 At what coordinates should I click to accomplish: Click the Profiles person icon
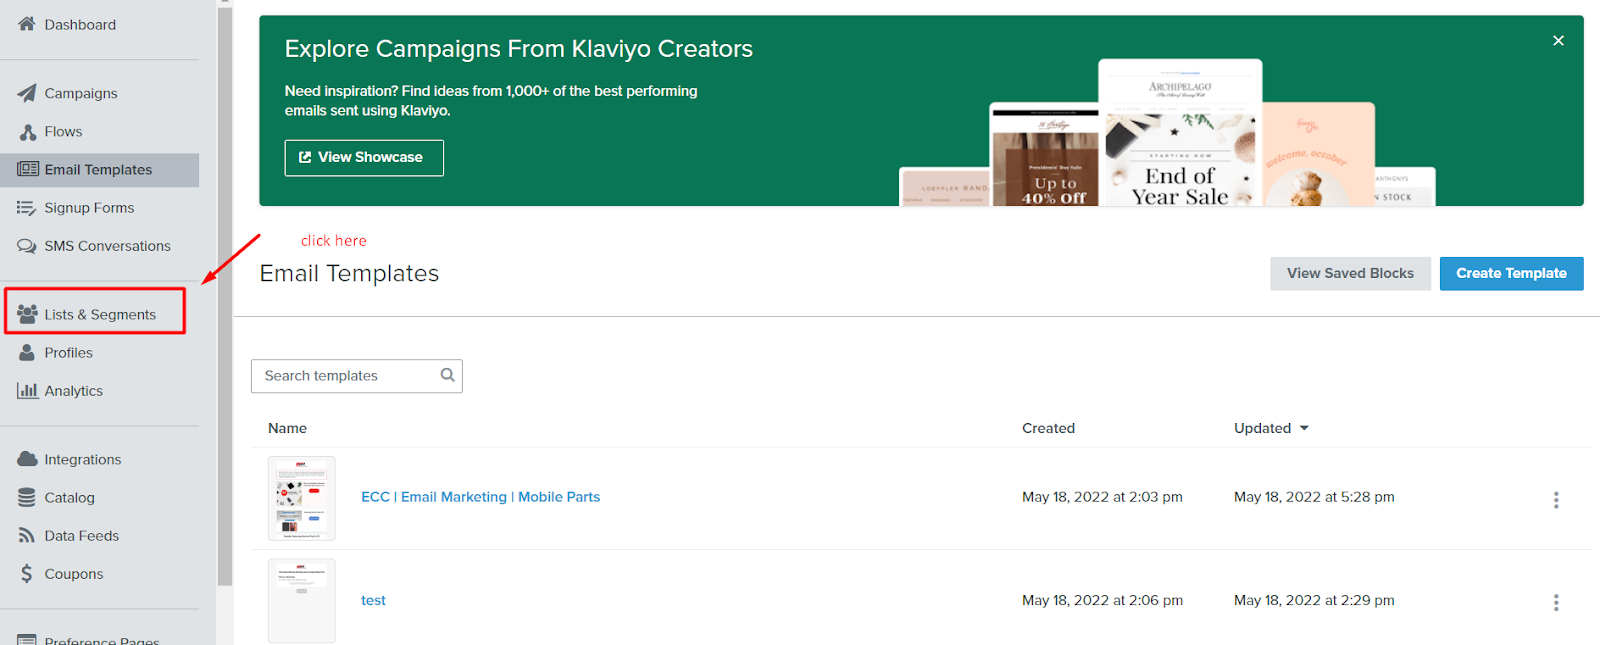pyautogui.click(x=27, y=352)
